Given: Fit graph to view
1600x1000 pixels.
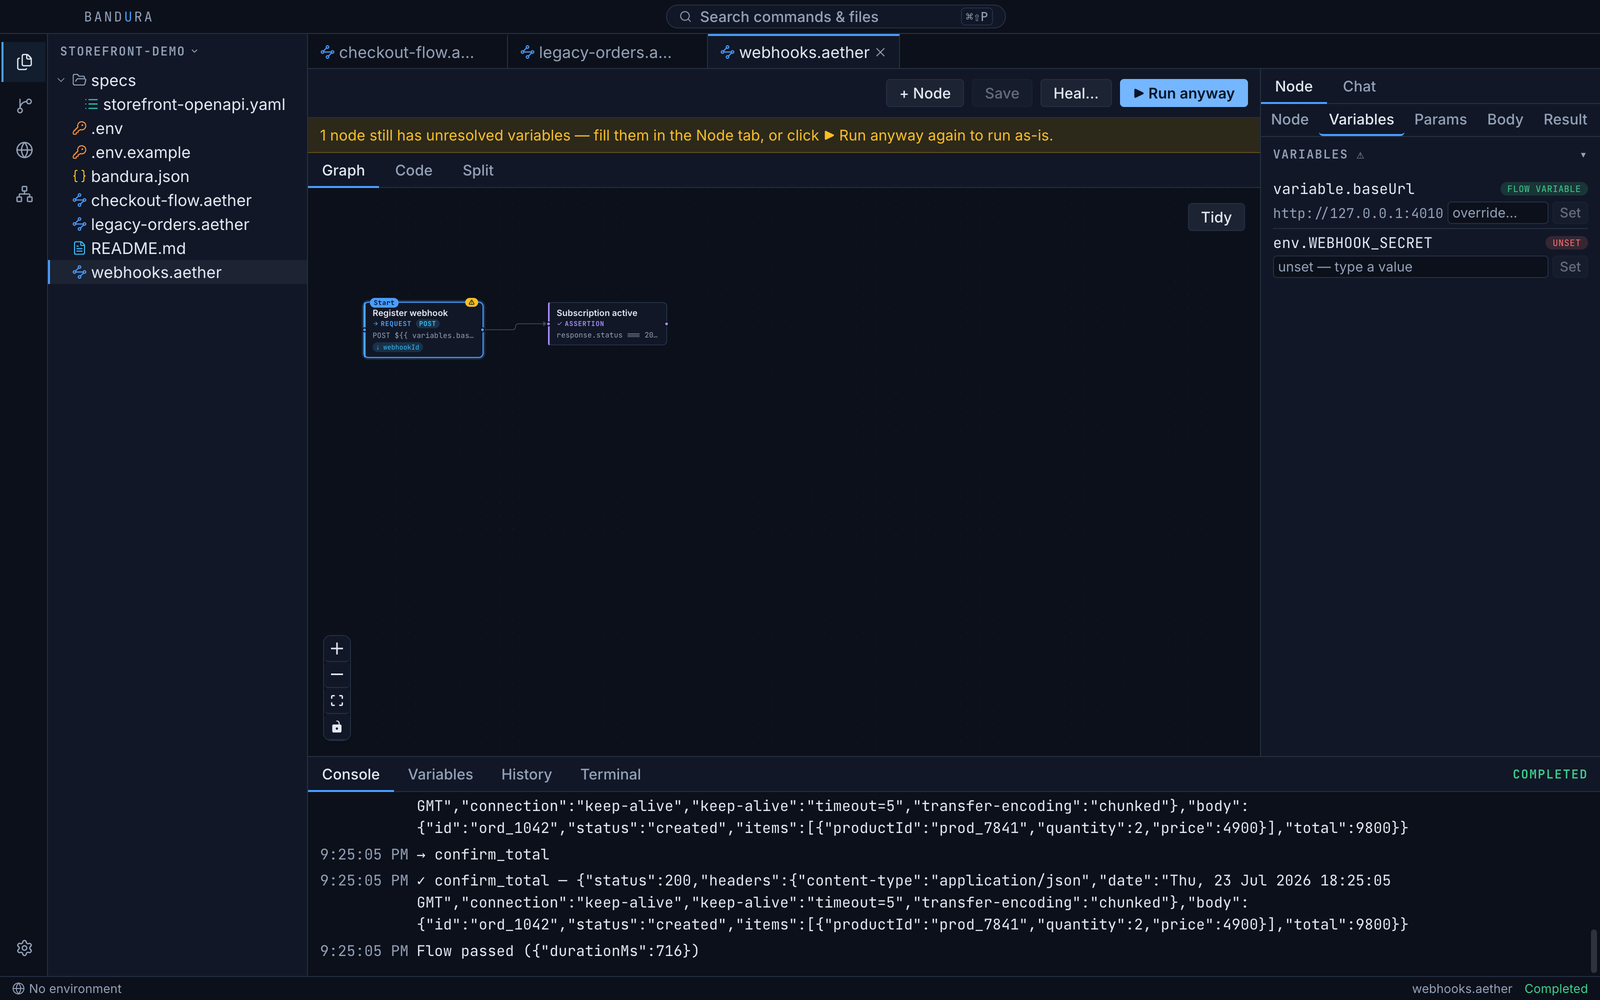Looking at the screenshot, I should point(337,701).
